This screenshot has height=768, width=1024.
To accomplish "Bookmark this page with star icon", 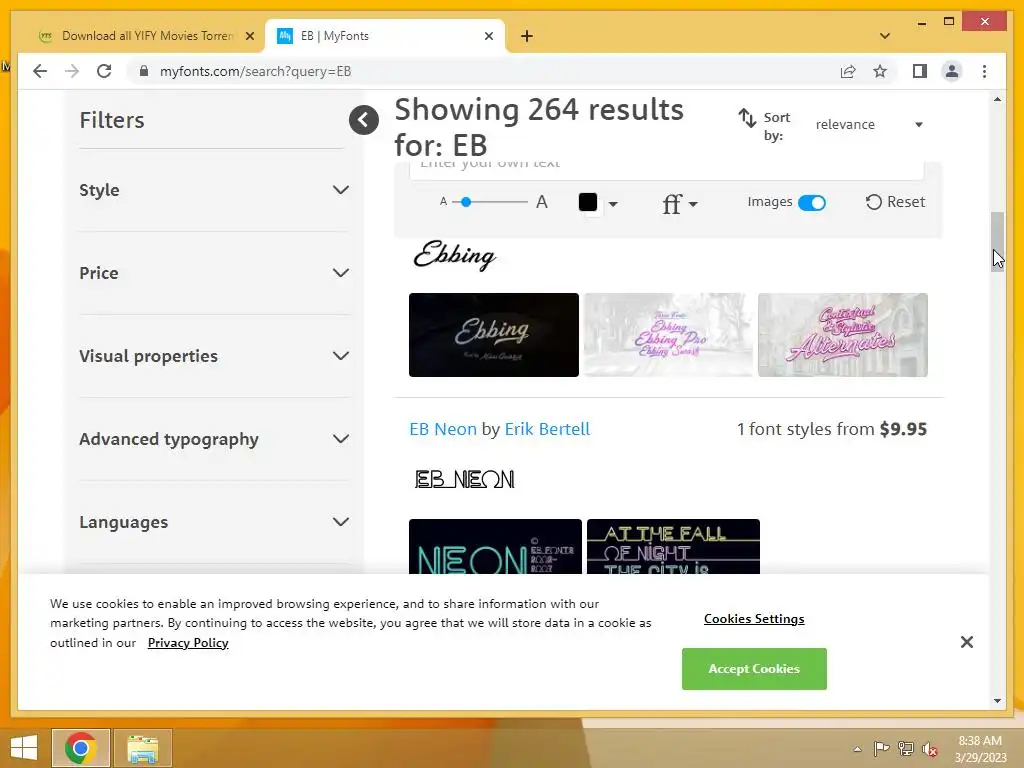I will [880, 71].
